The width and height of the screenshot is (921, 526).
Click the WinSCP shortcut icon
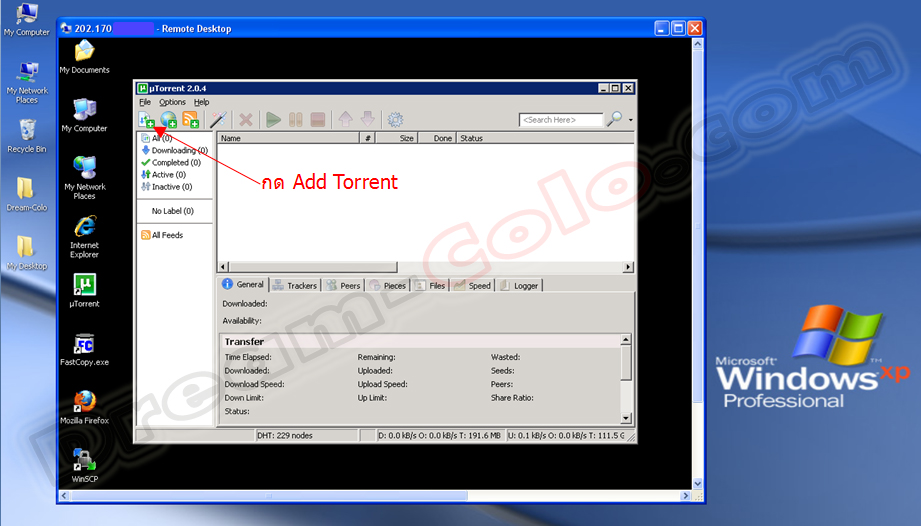(85, 466)
